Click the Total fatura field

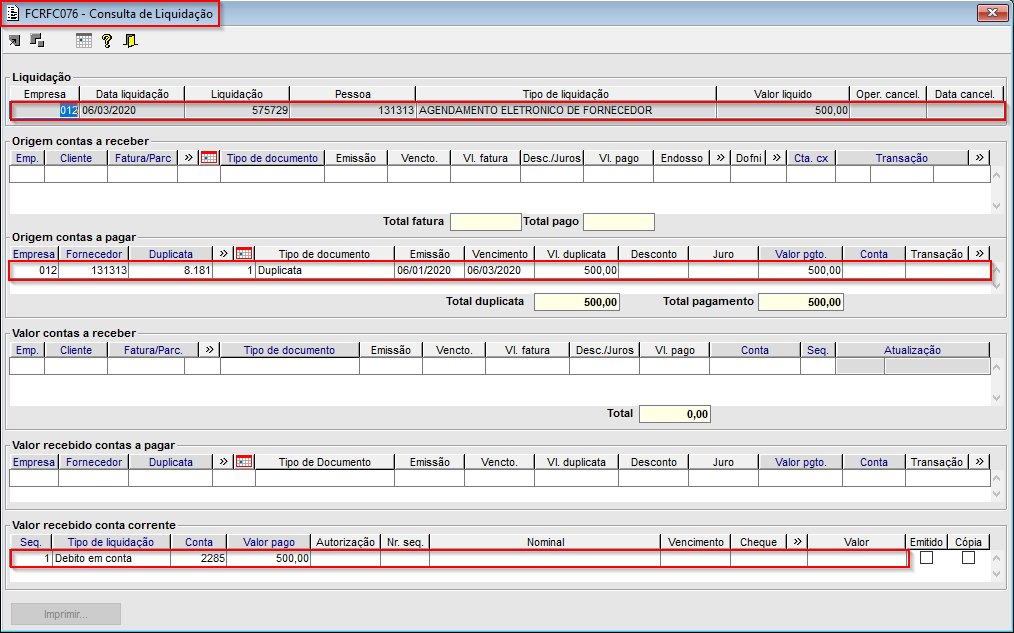click(486, 222)
